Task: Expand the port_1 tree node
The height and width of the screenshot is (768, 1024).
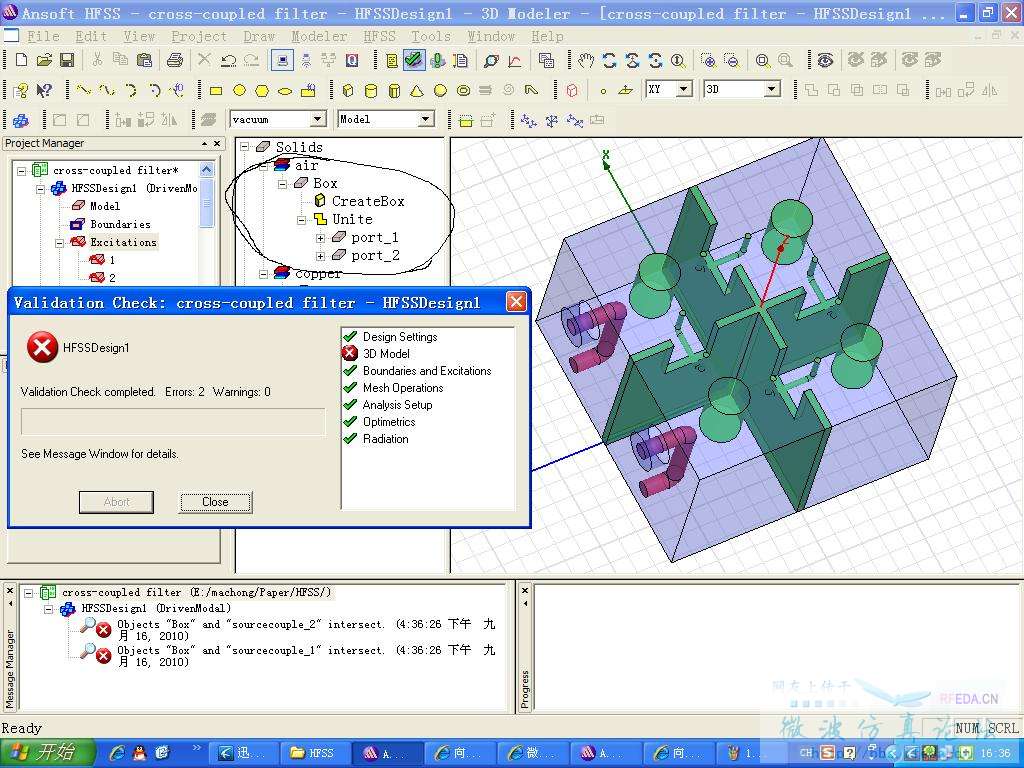Action: [x=320, y=238]
